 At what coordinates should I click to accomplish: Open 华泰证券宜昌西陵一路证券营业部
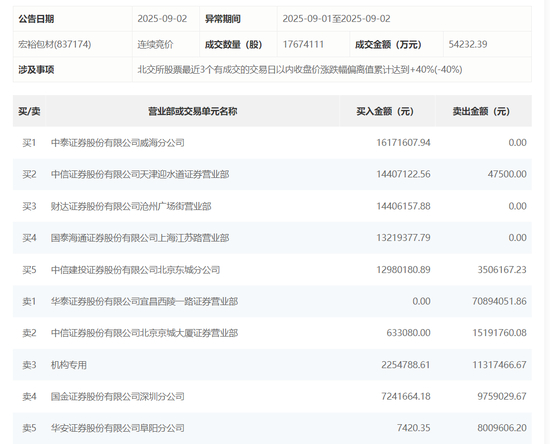(x=145, y=301)
